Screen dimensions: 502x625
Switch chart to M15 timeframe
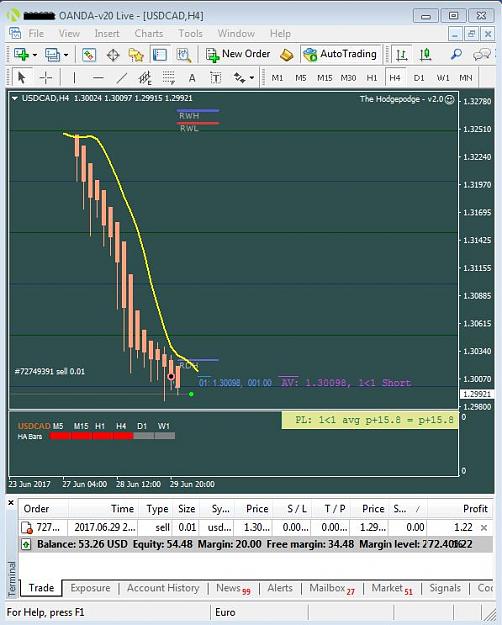(325, 78)
